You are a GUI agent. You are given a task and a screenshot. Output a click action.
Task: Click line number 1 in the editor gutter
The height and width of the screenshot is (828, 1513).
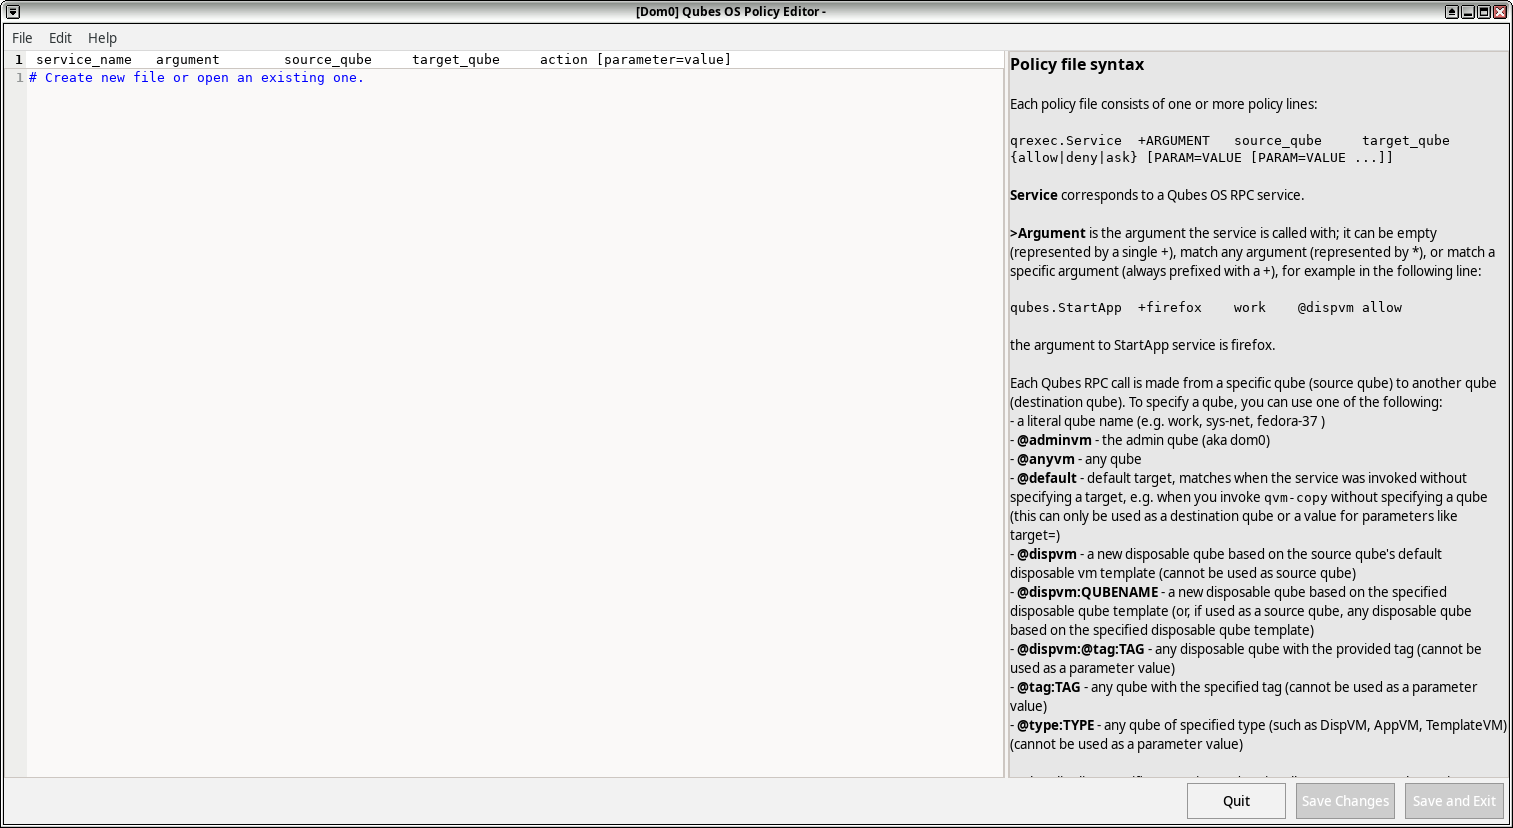pyautogui.click(x=19, y=77)
